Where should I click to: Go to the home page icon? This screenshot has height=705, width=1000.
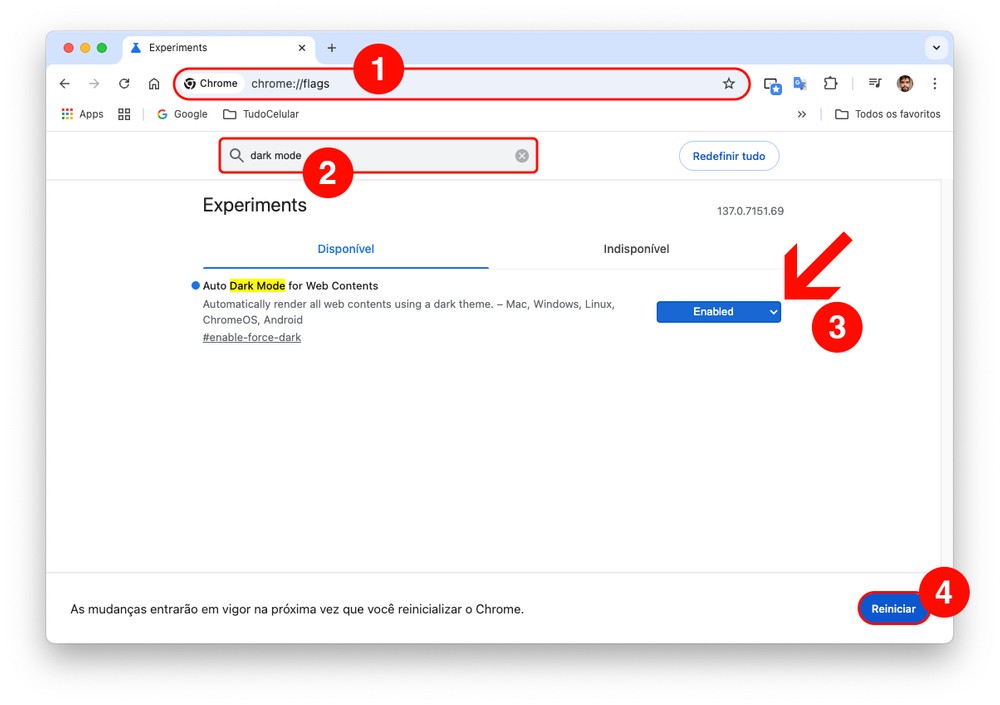(x=154, y=84)
